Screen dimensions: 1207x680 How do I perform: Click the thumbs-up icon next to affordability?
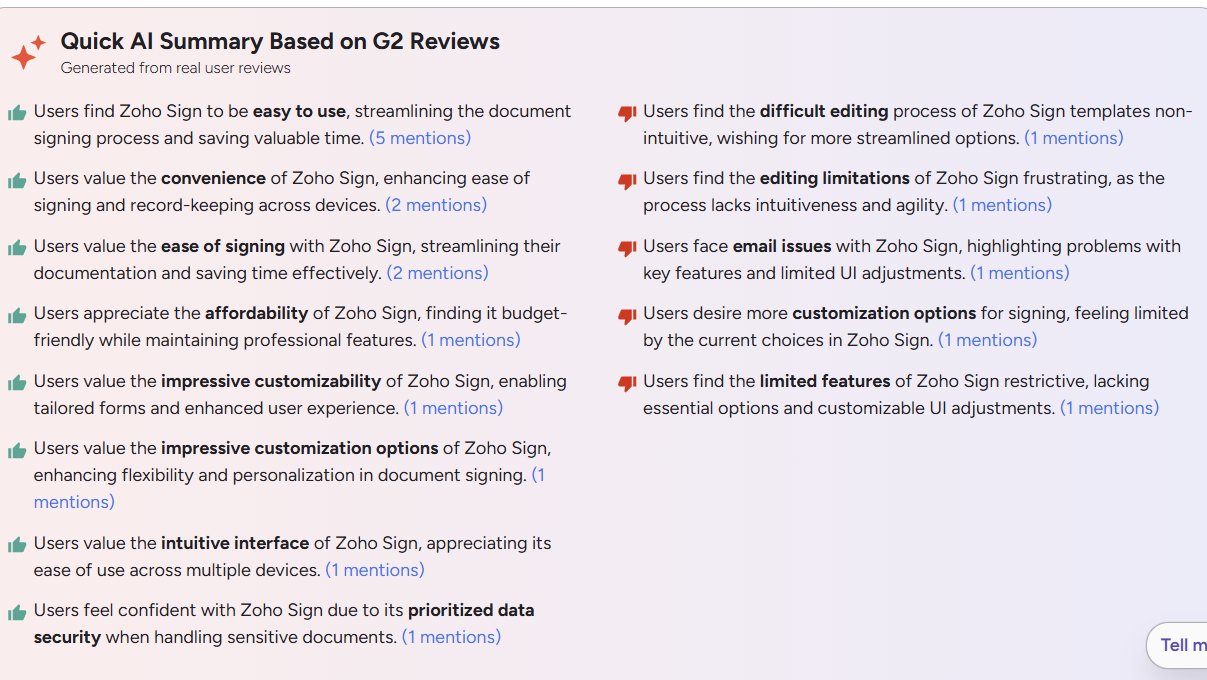pos(17,314)
